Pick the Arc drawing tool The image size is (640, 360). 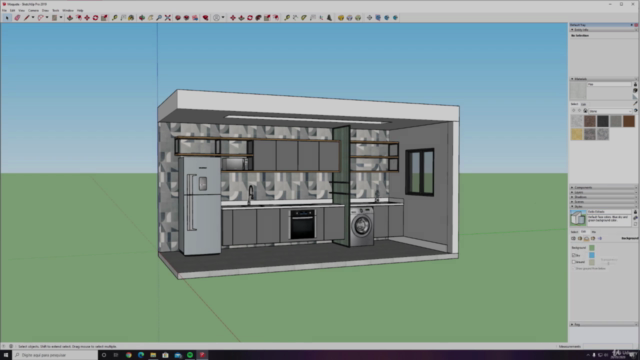[x=40, y=18]
